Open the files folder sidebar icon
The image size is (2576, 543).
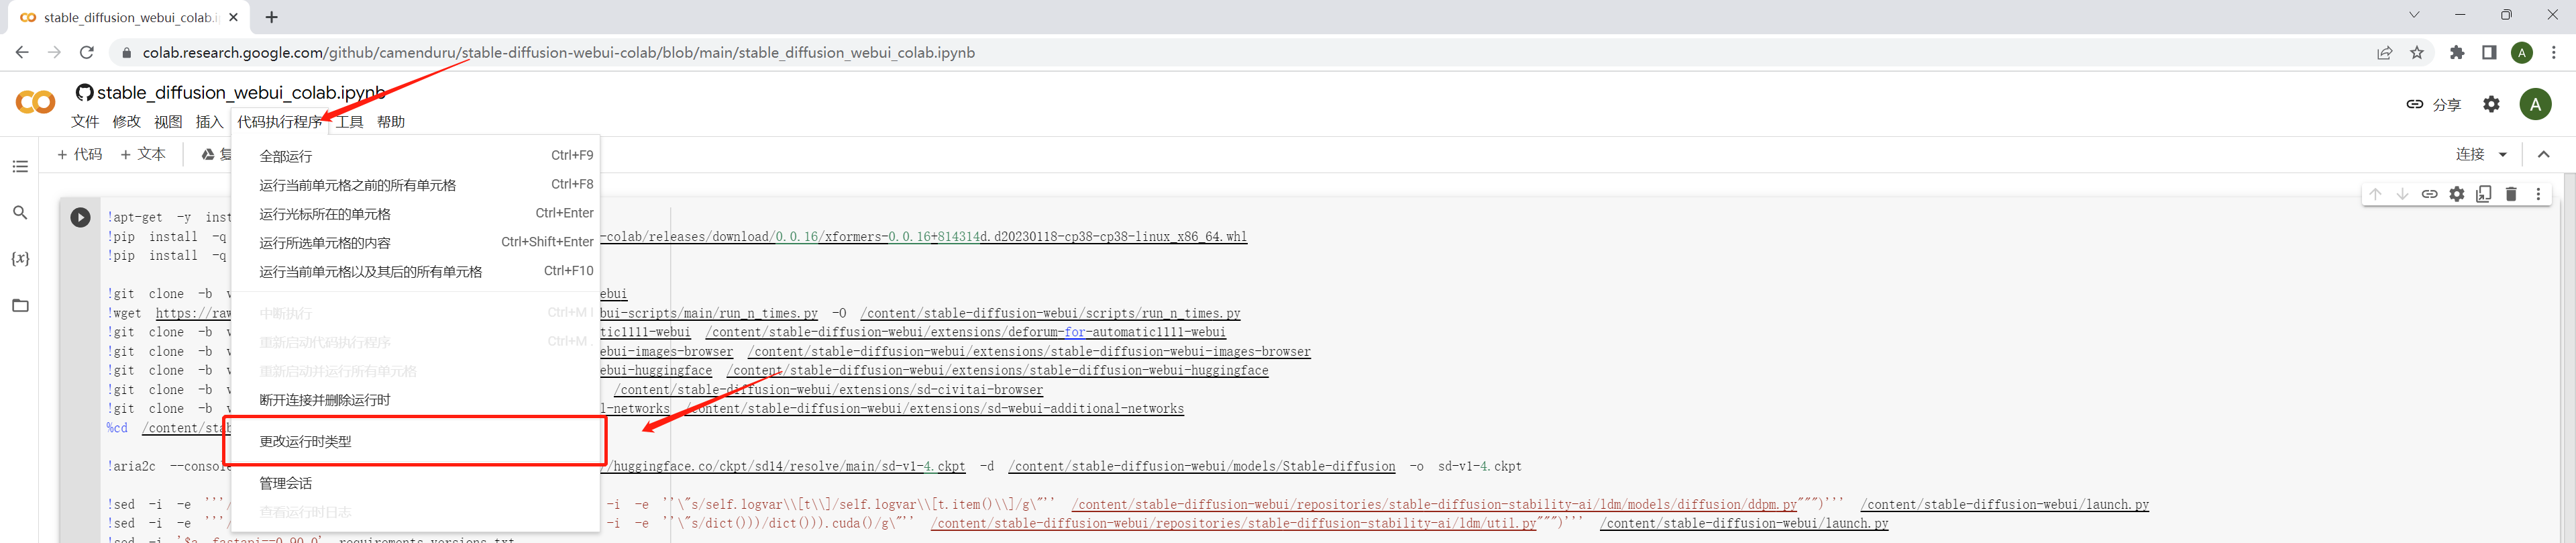[x=20, y=305]
